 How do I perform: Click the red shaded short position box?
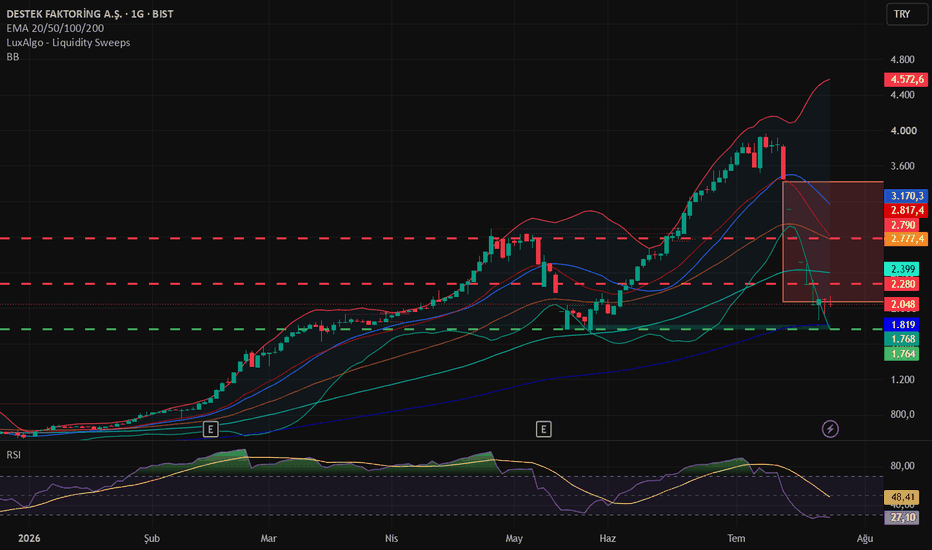[833, 242]
